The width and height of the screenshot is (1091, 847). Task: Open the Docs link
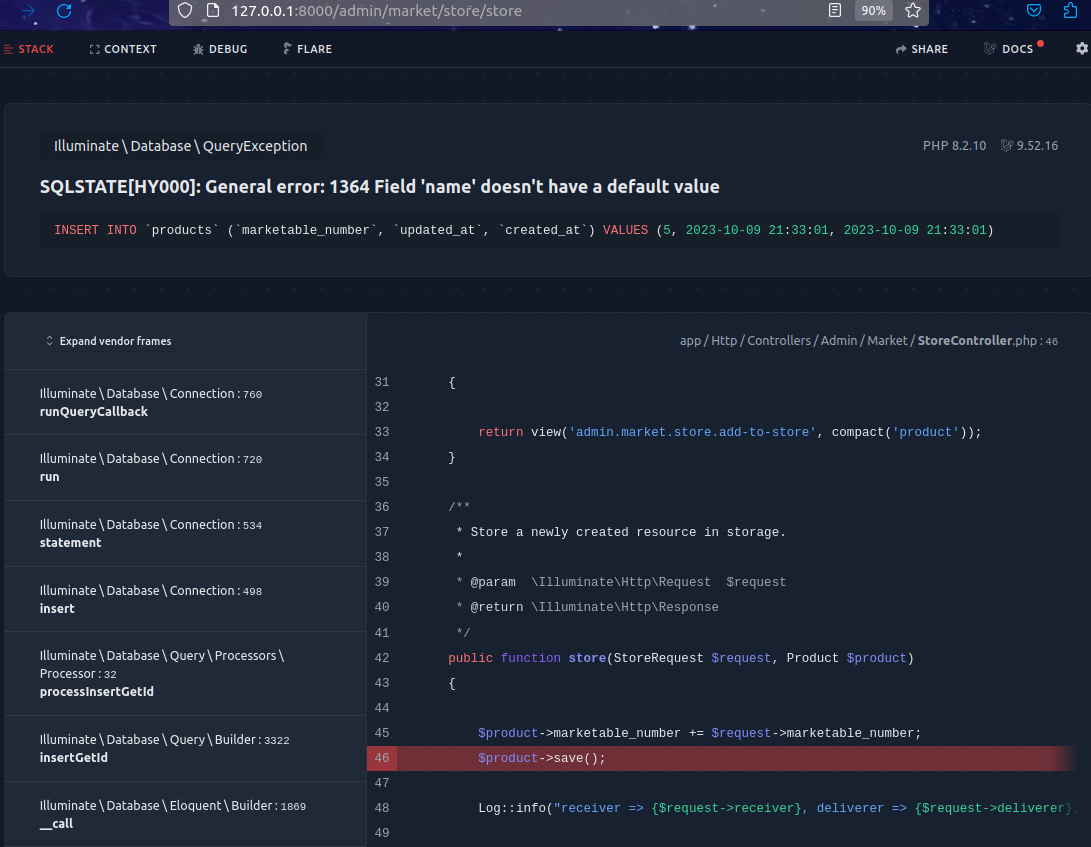point(1010,49)
